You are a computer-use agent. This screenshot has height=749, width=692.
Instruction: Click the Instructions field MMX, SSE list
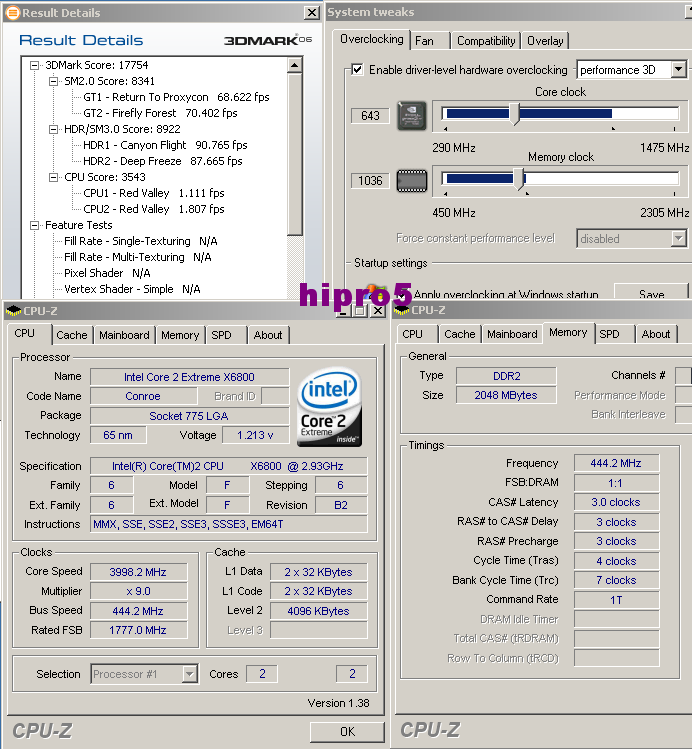pyautogui.click(x=229, y=524)
